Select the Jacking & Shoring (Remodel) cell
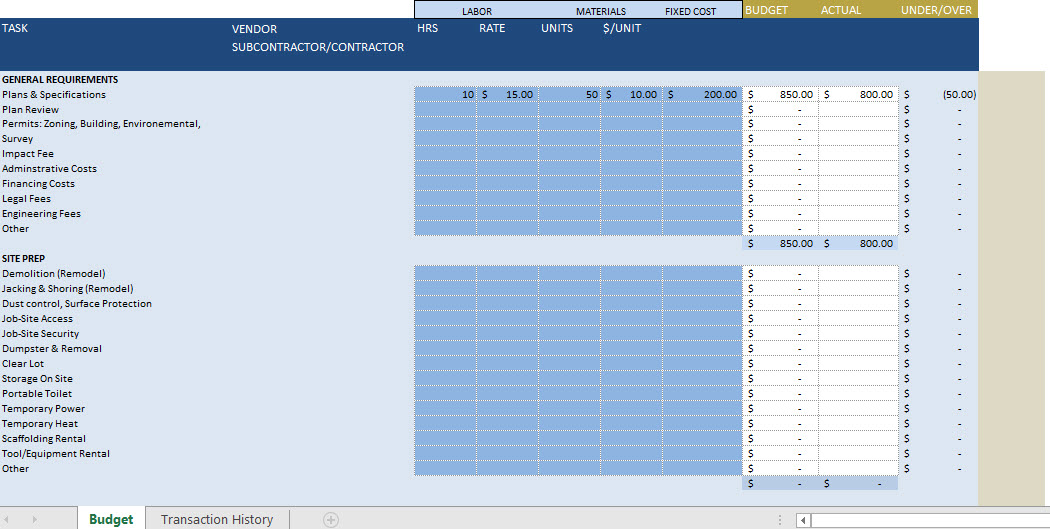 coord(68,289)
